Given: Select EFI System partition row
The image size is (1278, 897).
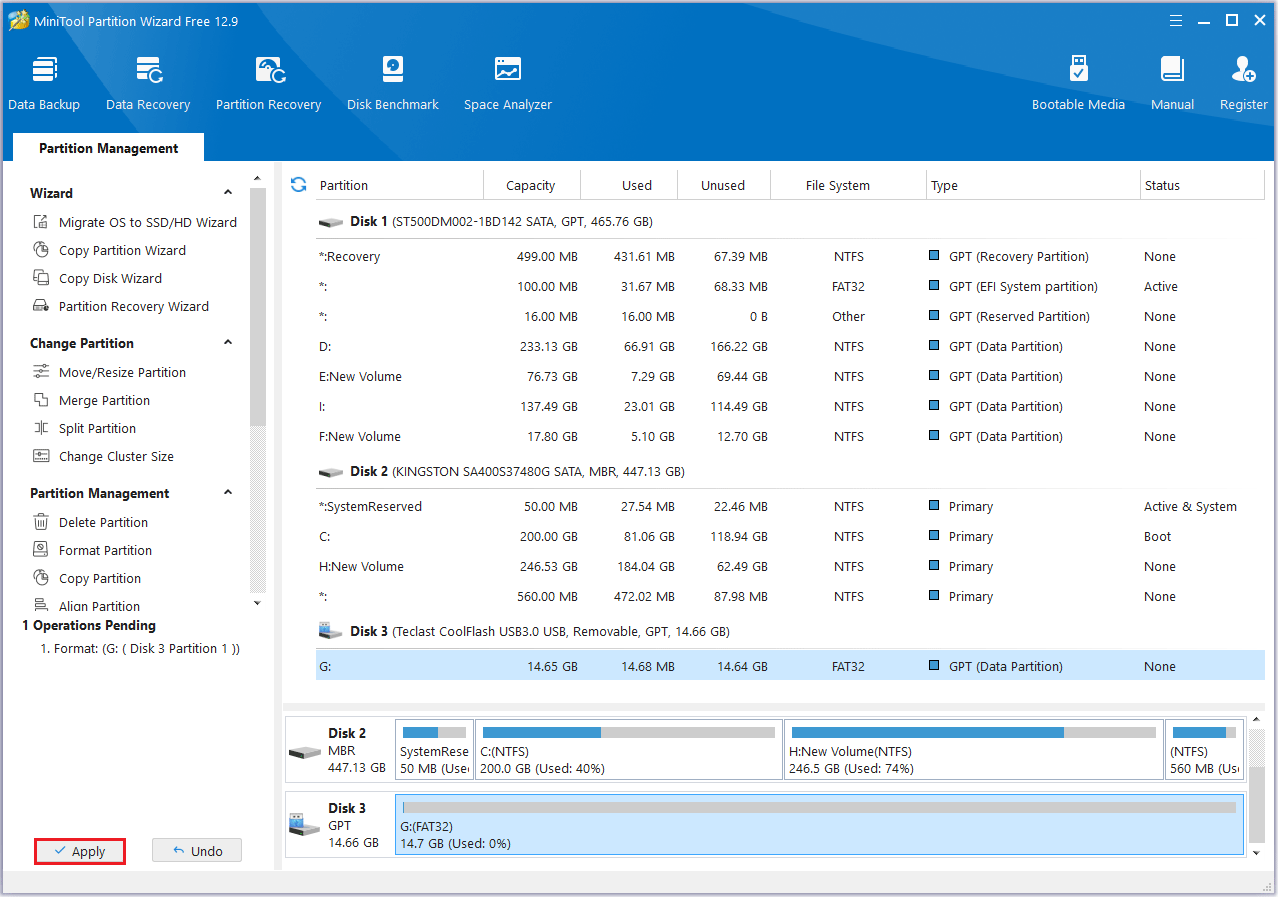Looking at the screenshot, I should (790, 286).
